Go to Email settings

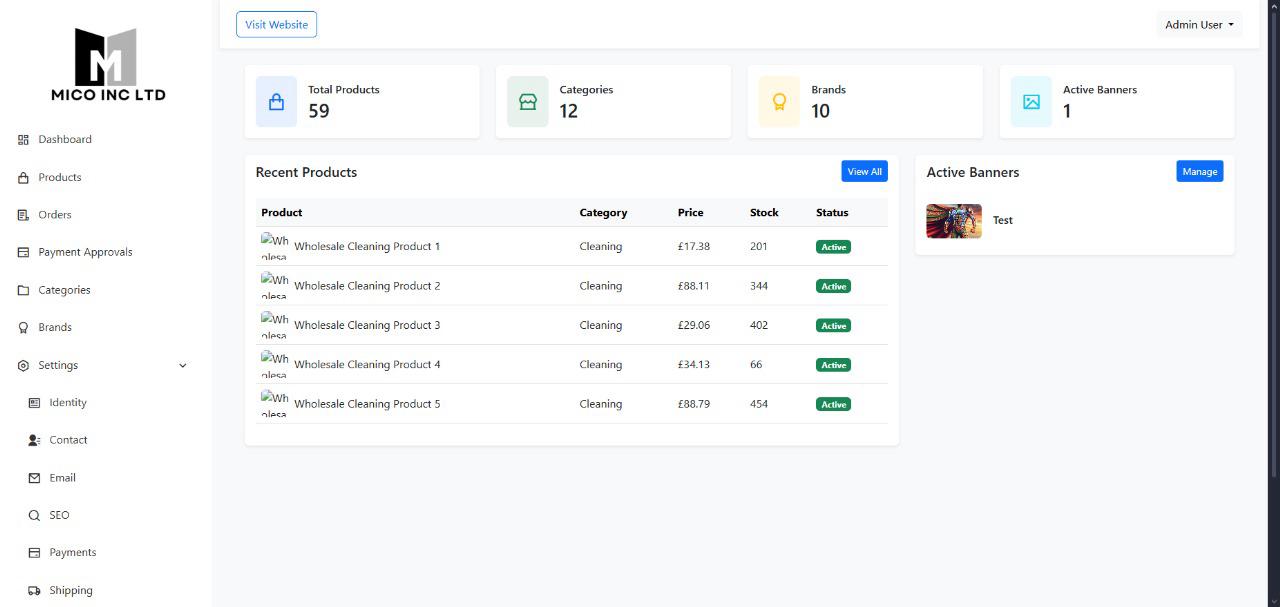(x=62, y=478)
